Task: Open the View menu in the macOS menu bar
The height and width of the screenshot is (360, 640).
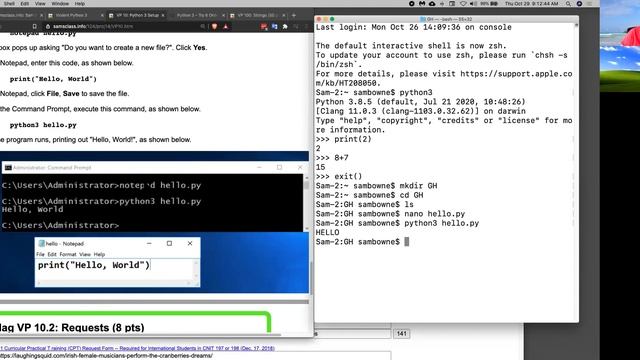Action: (x=40, y=3)
